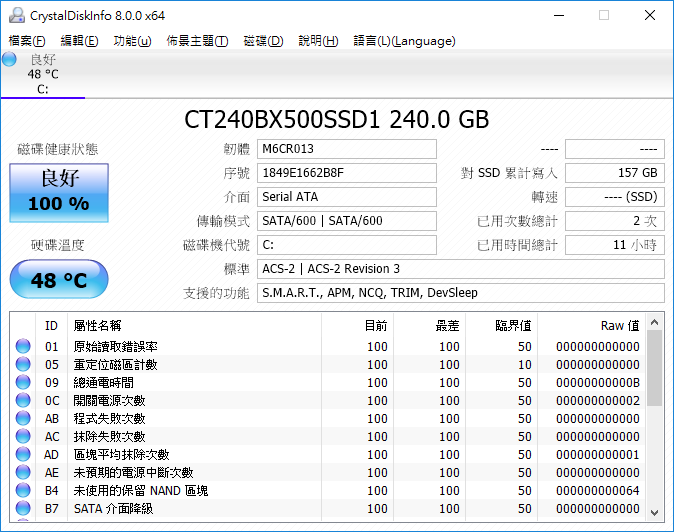Click status orb for attribute 05 重定位磁區計數
Image resolution: width=674 pixels, height=532 pixels.
pos(23,364)
